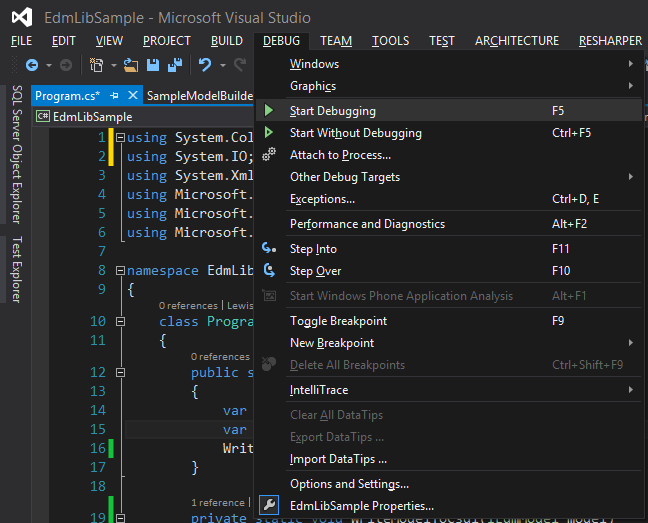The height and width of the screenshot is (523, 648).
Task: Click the Save toolbar icon
Action: tap(153, 65)
